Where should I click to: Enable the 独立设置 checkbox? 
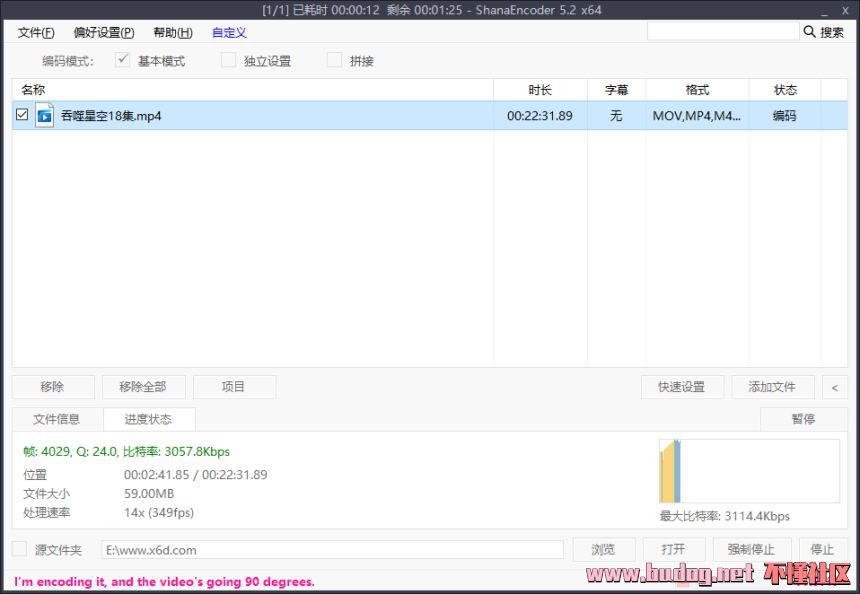pyautogui.click(x=229, y=60)
